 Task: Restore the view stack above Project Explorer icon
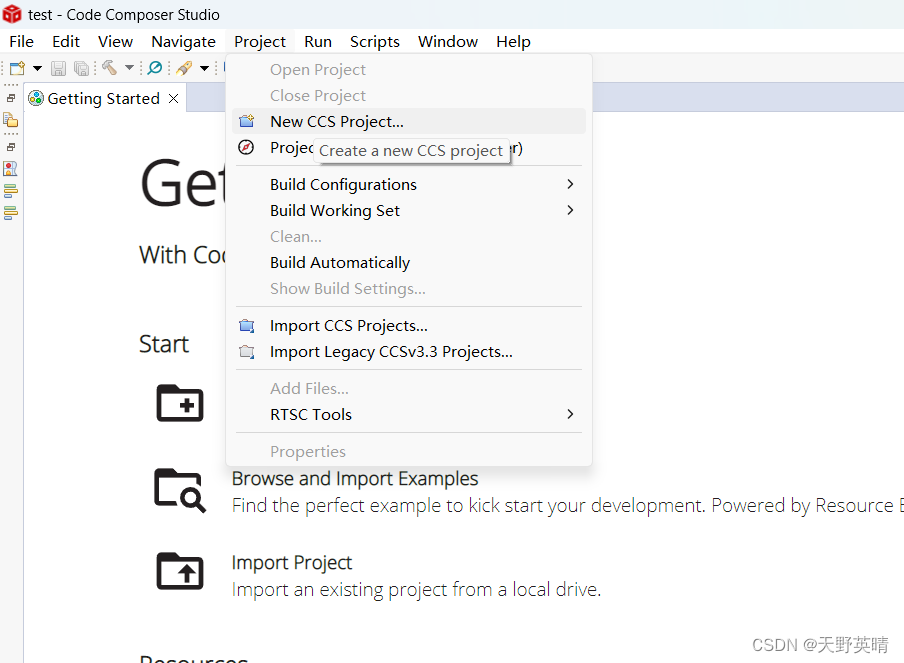click(10, 98)
